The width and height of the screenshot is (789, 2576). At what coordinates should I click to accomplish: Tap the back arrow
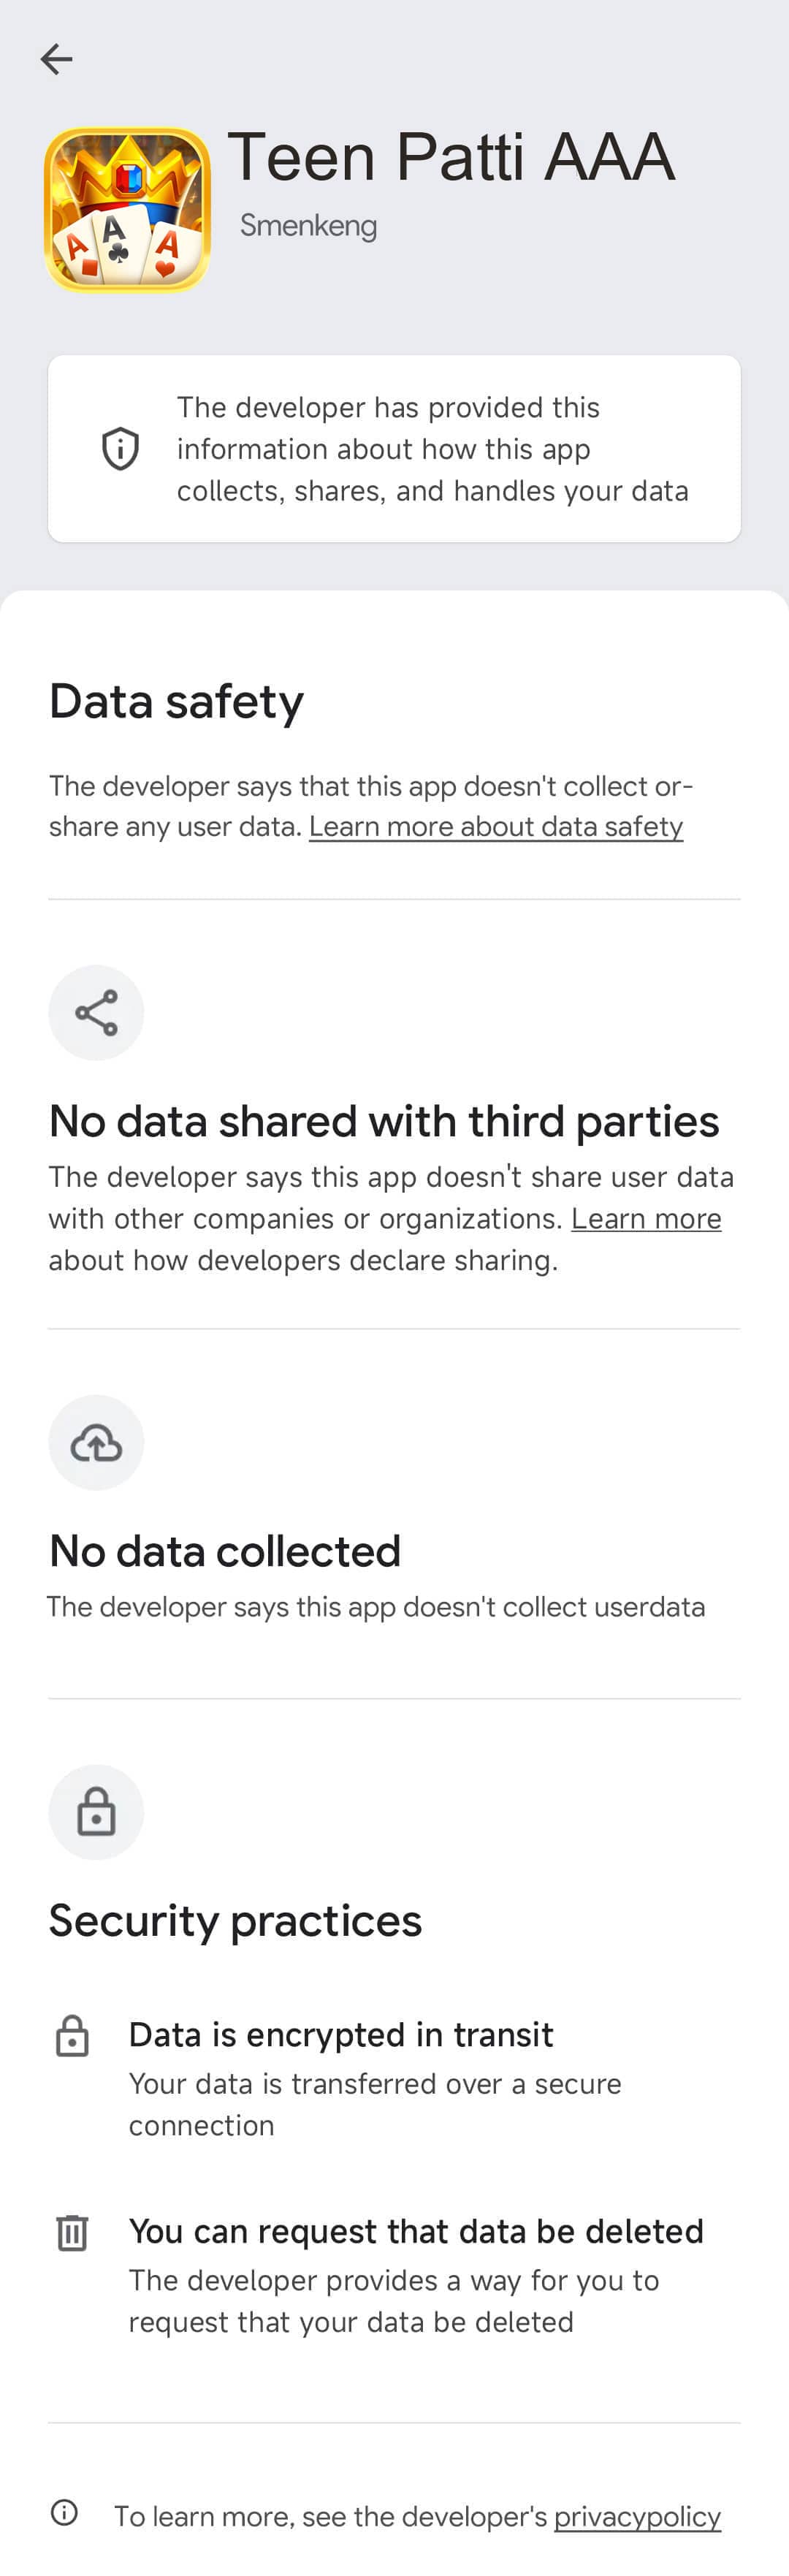coord(56,59)
